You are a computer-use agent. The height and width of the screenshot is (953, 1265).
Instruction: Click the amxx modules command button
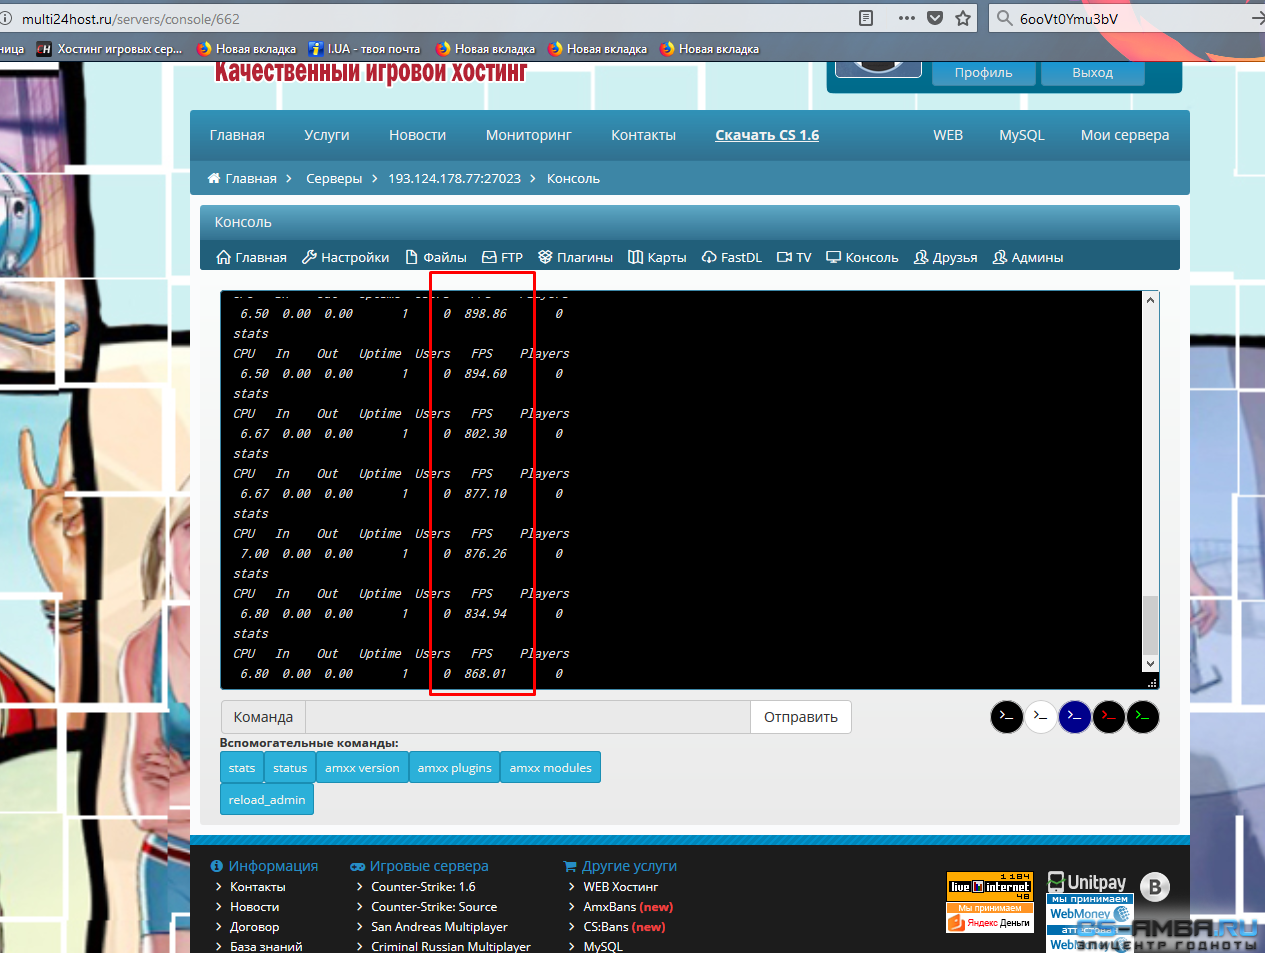tap(550, 768)
